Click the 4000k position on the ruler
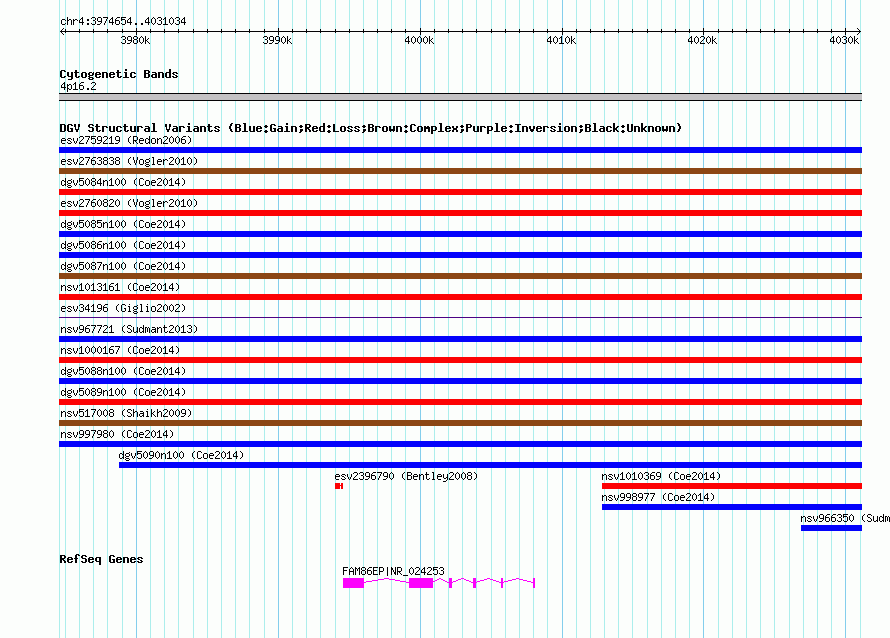This screenshot has width=890, height=638. click(x=419, y=40)
